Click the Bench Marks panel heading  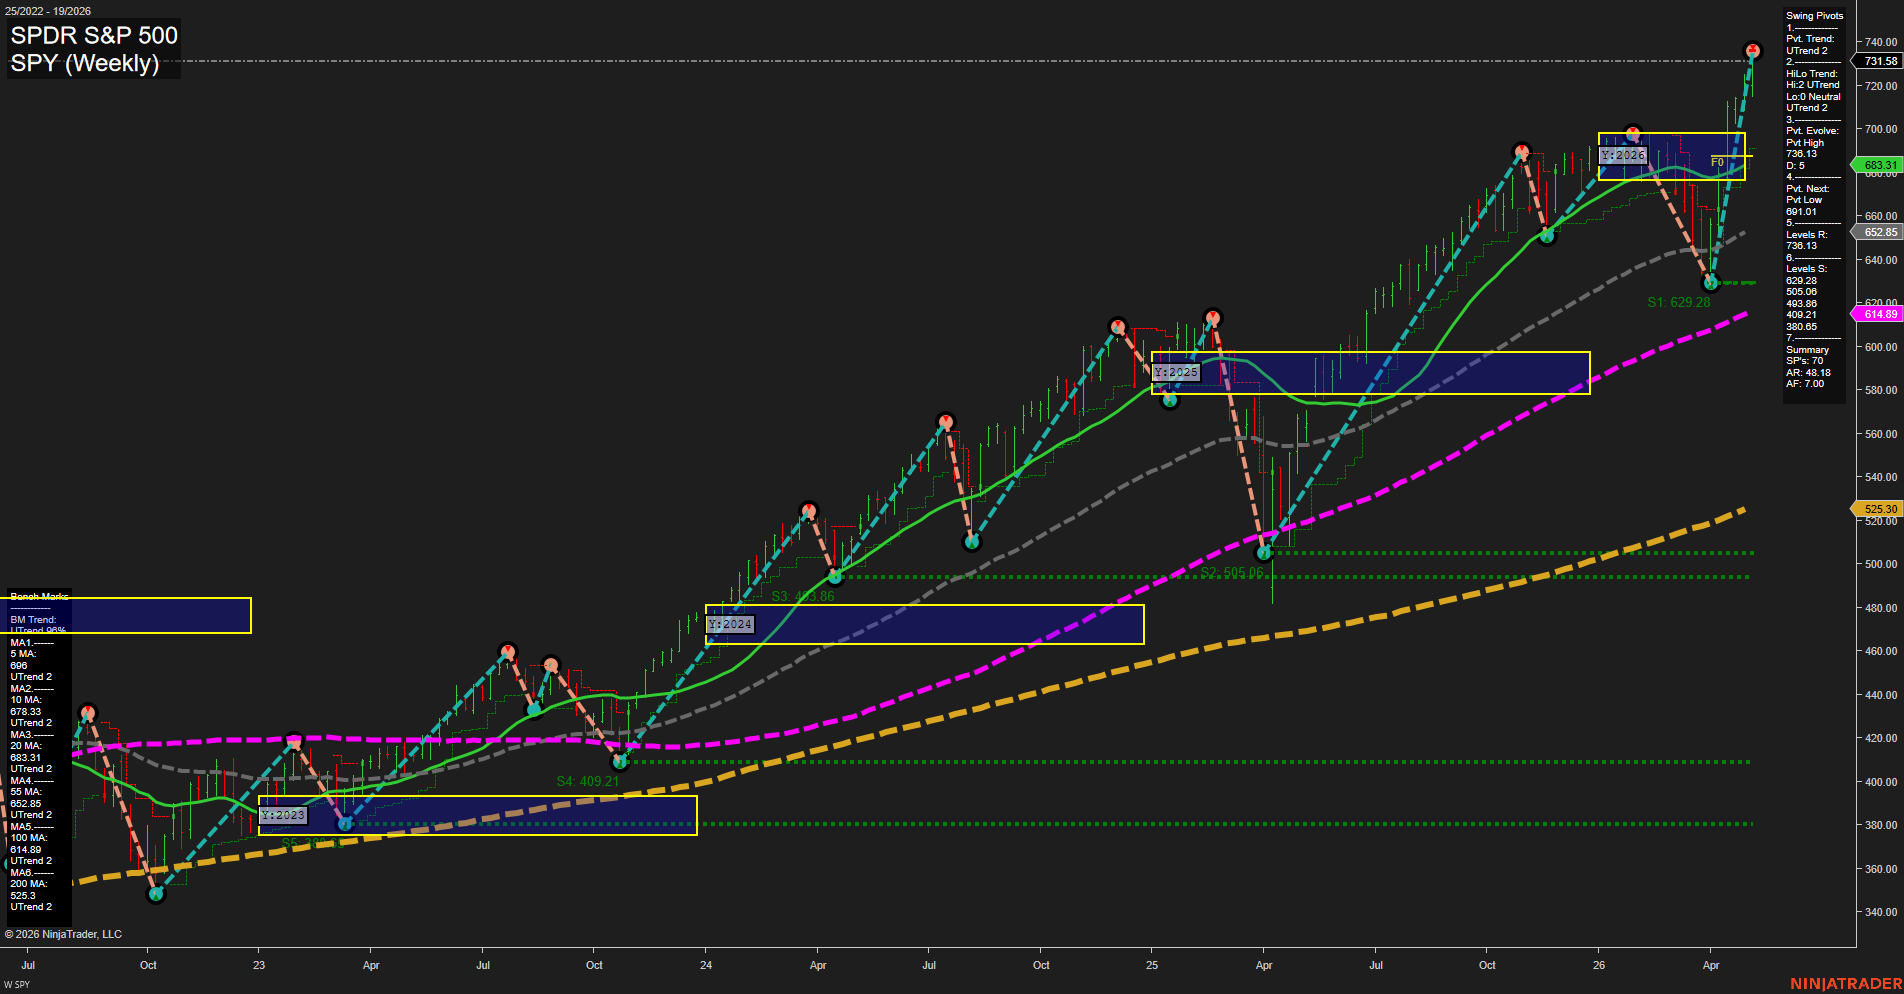click(39, 597)
